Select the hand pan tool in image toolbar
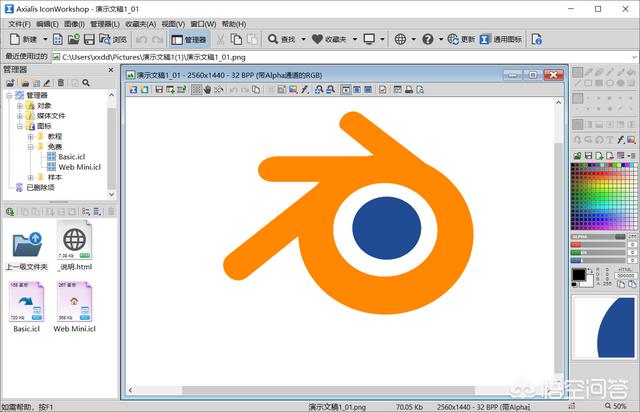 pyautogui.click(x=207, y=89)
